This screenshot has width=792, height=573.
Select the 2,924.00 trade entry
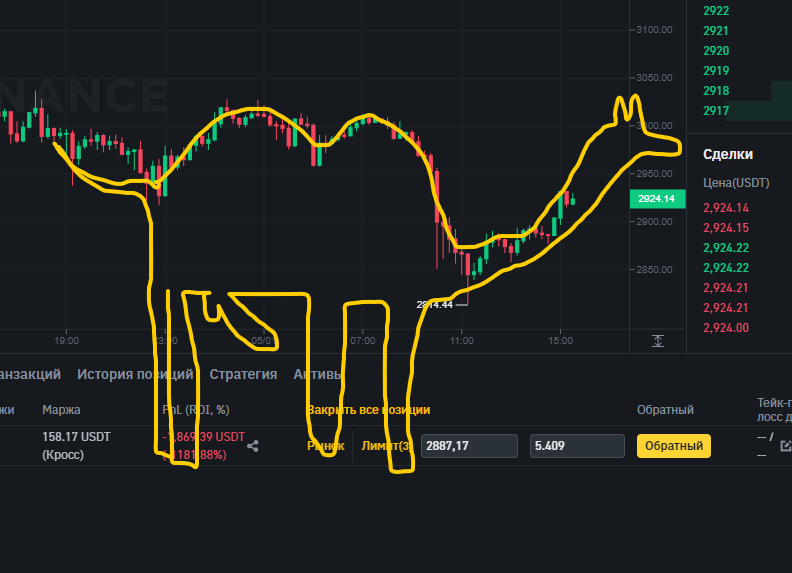point(726,328)
